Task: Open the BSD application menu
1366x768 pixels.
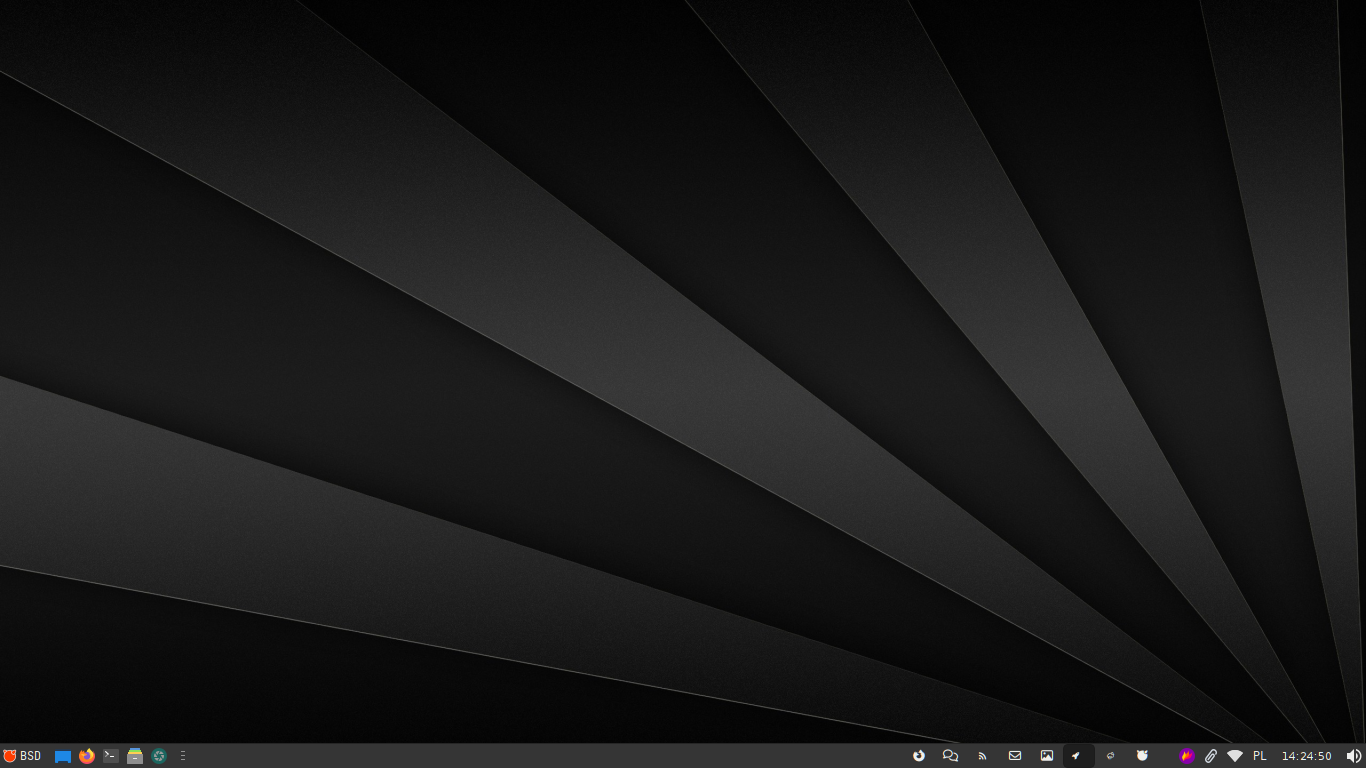Action: click(x=22, y=756)
